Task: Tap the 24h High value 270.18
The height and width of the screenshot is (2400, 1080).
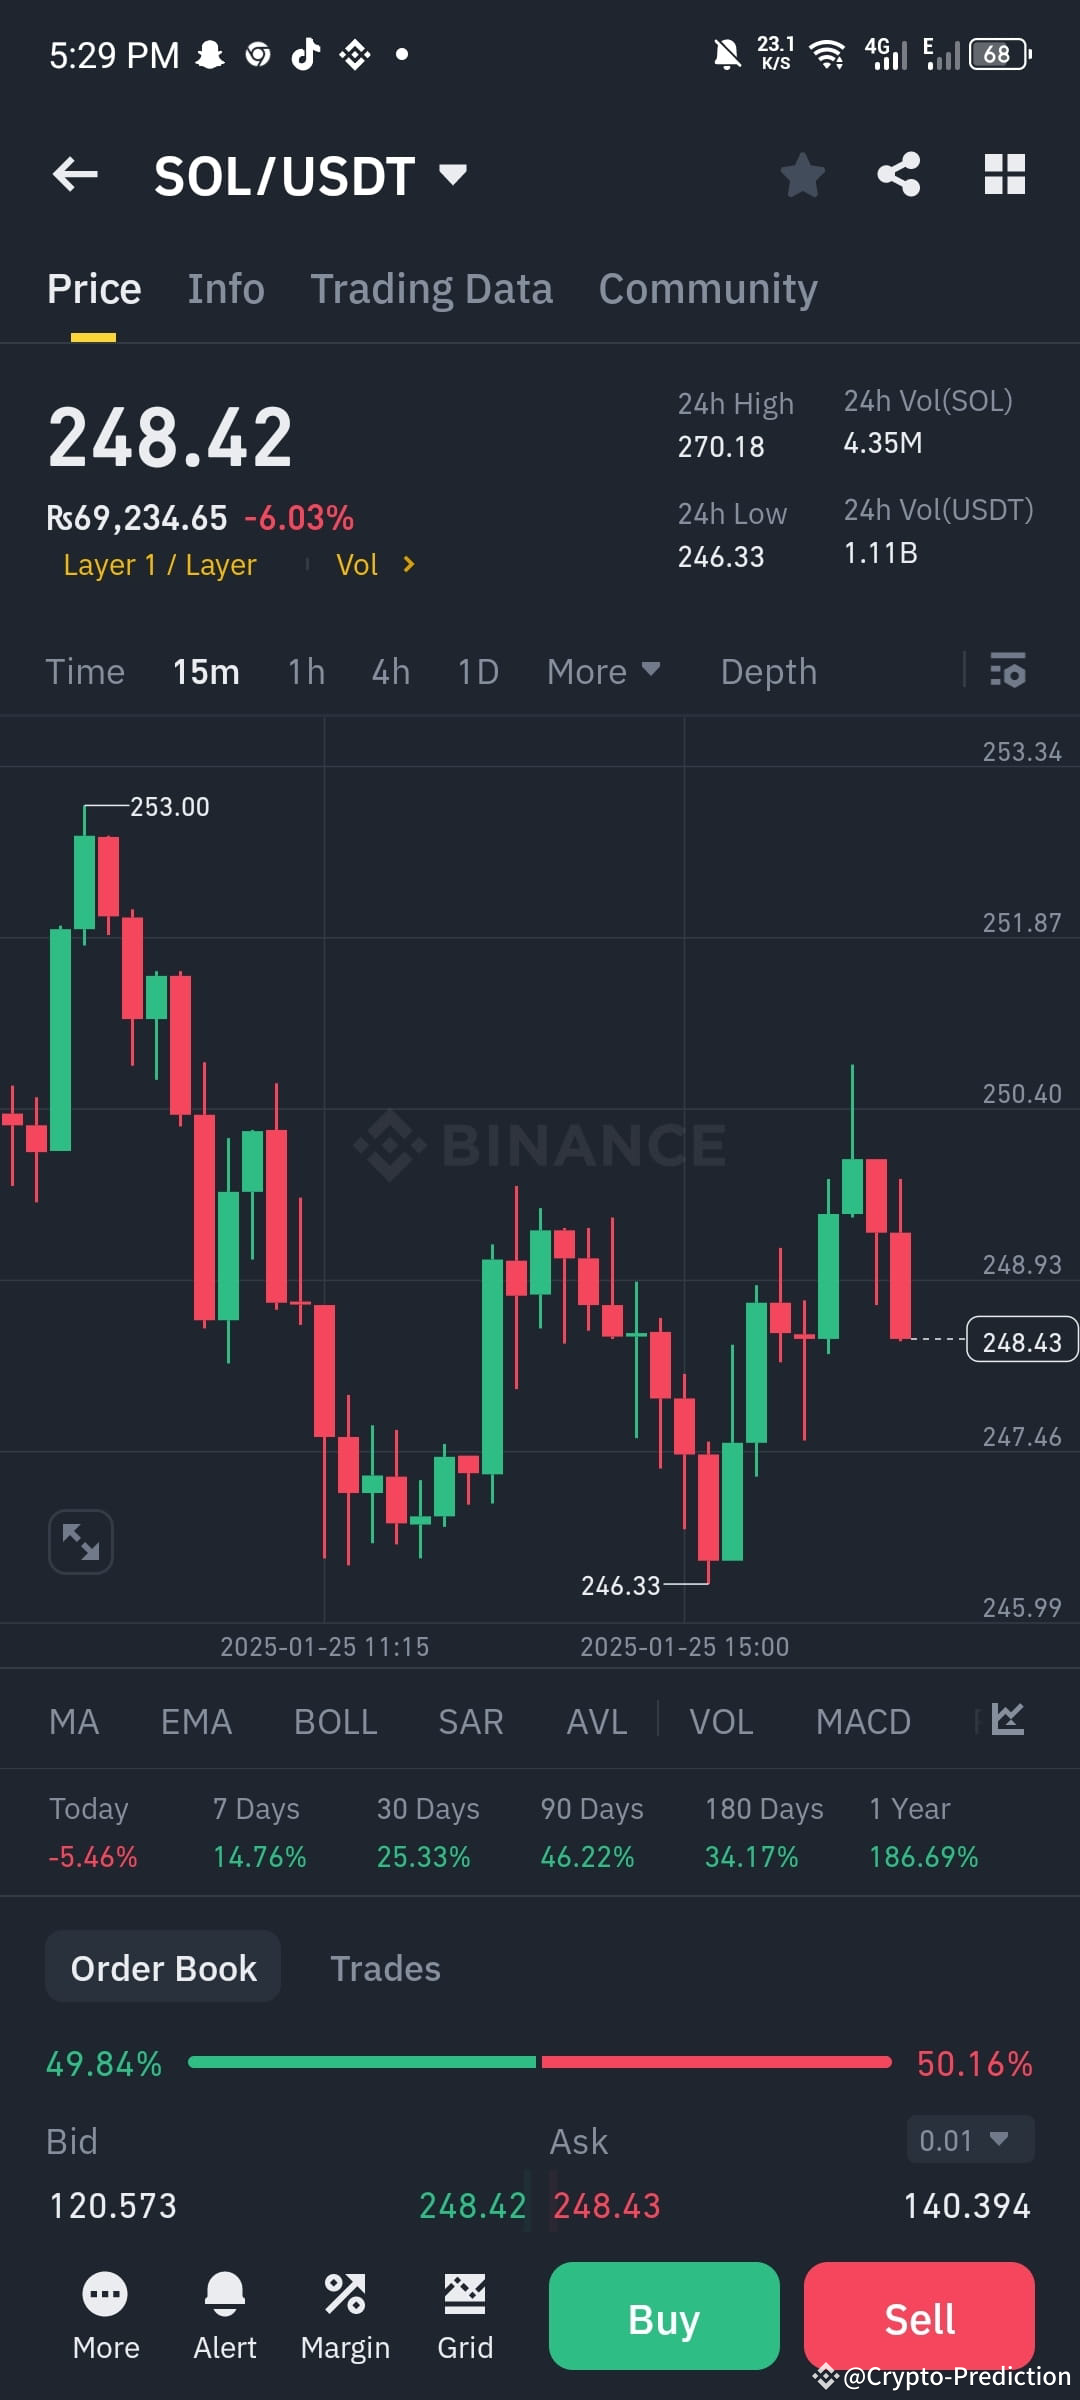Action: click(x=721, y=447)
